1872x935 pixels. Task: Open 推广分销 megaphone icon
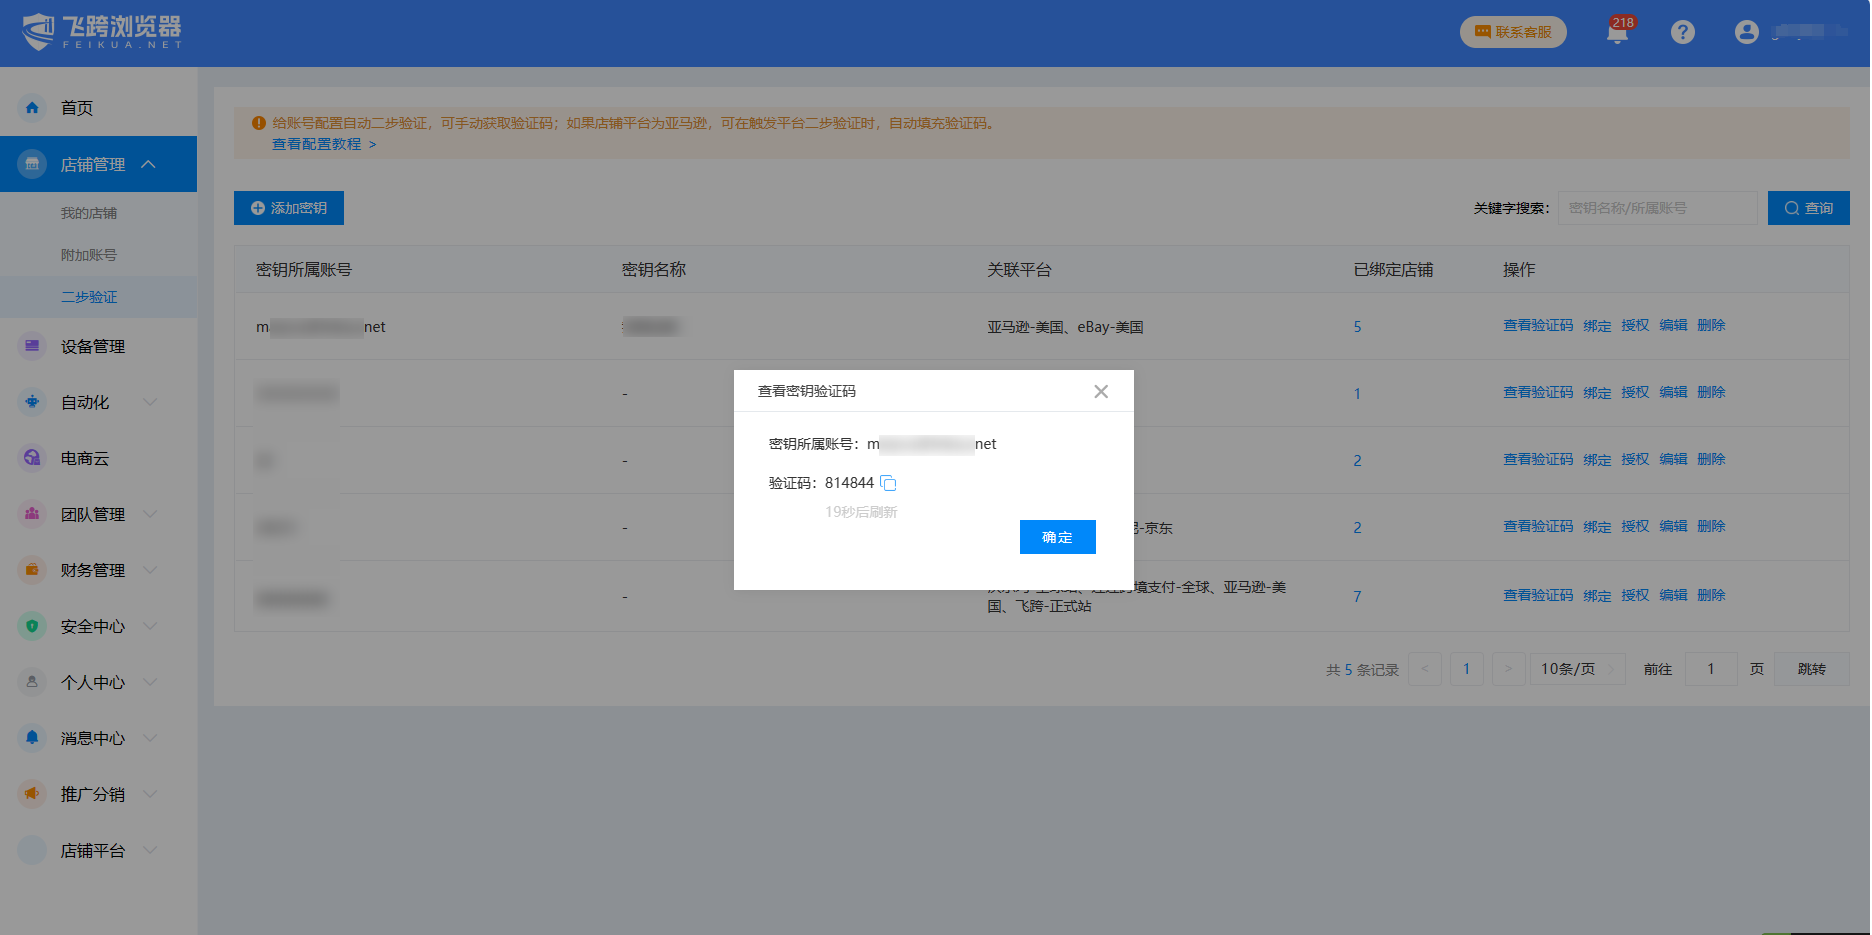[x=32, y=794]
